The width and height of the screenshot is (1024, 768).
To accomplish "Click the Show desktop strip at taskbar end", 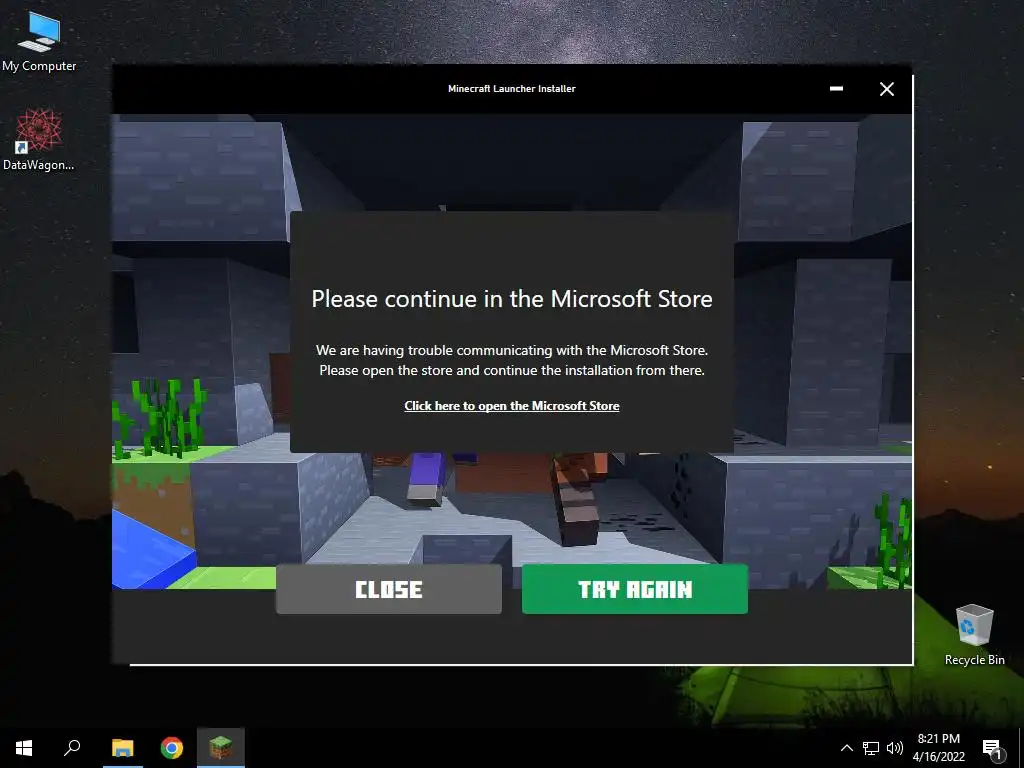I will (1021, 748).
